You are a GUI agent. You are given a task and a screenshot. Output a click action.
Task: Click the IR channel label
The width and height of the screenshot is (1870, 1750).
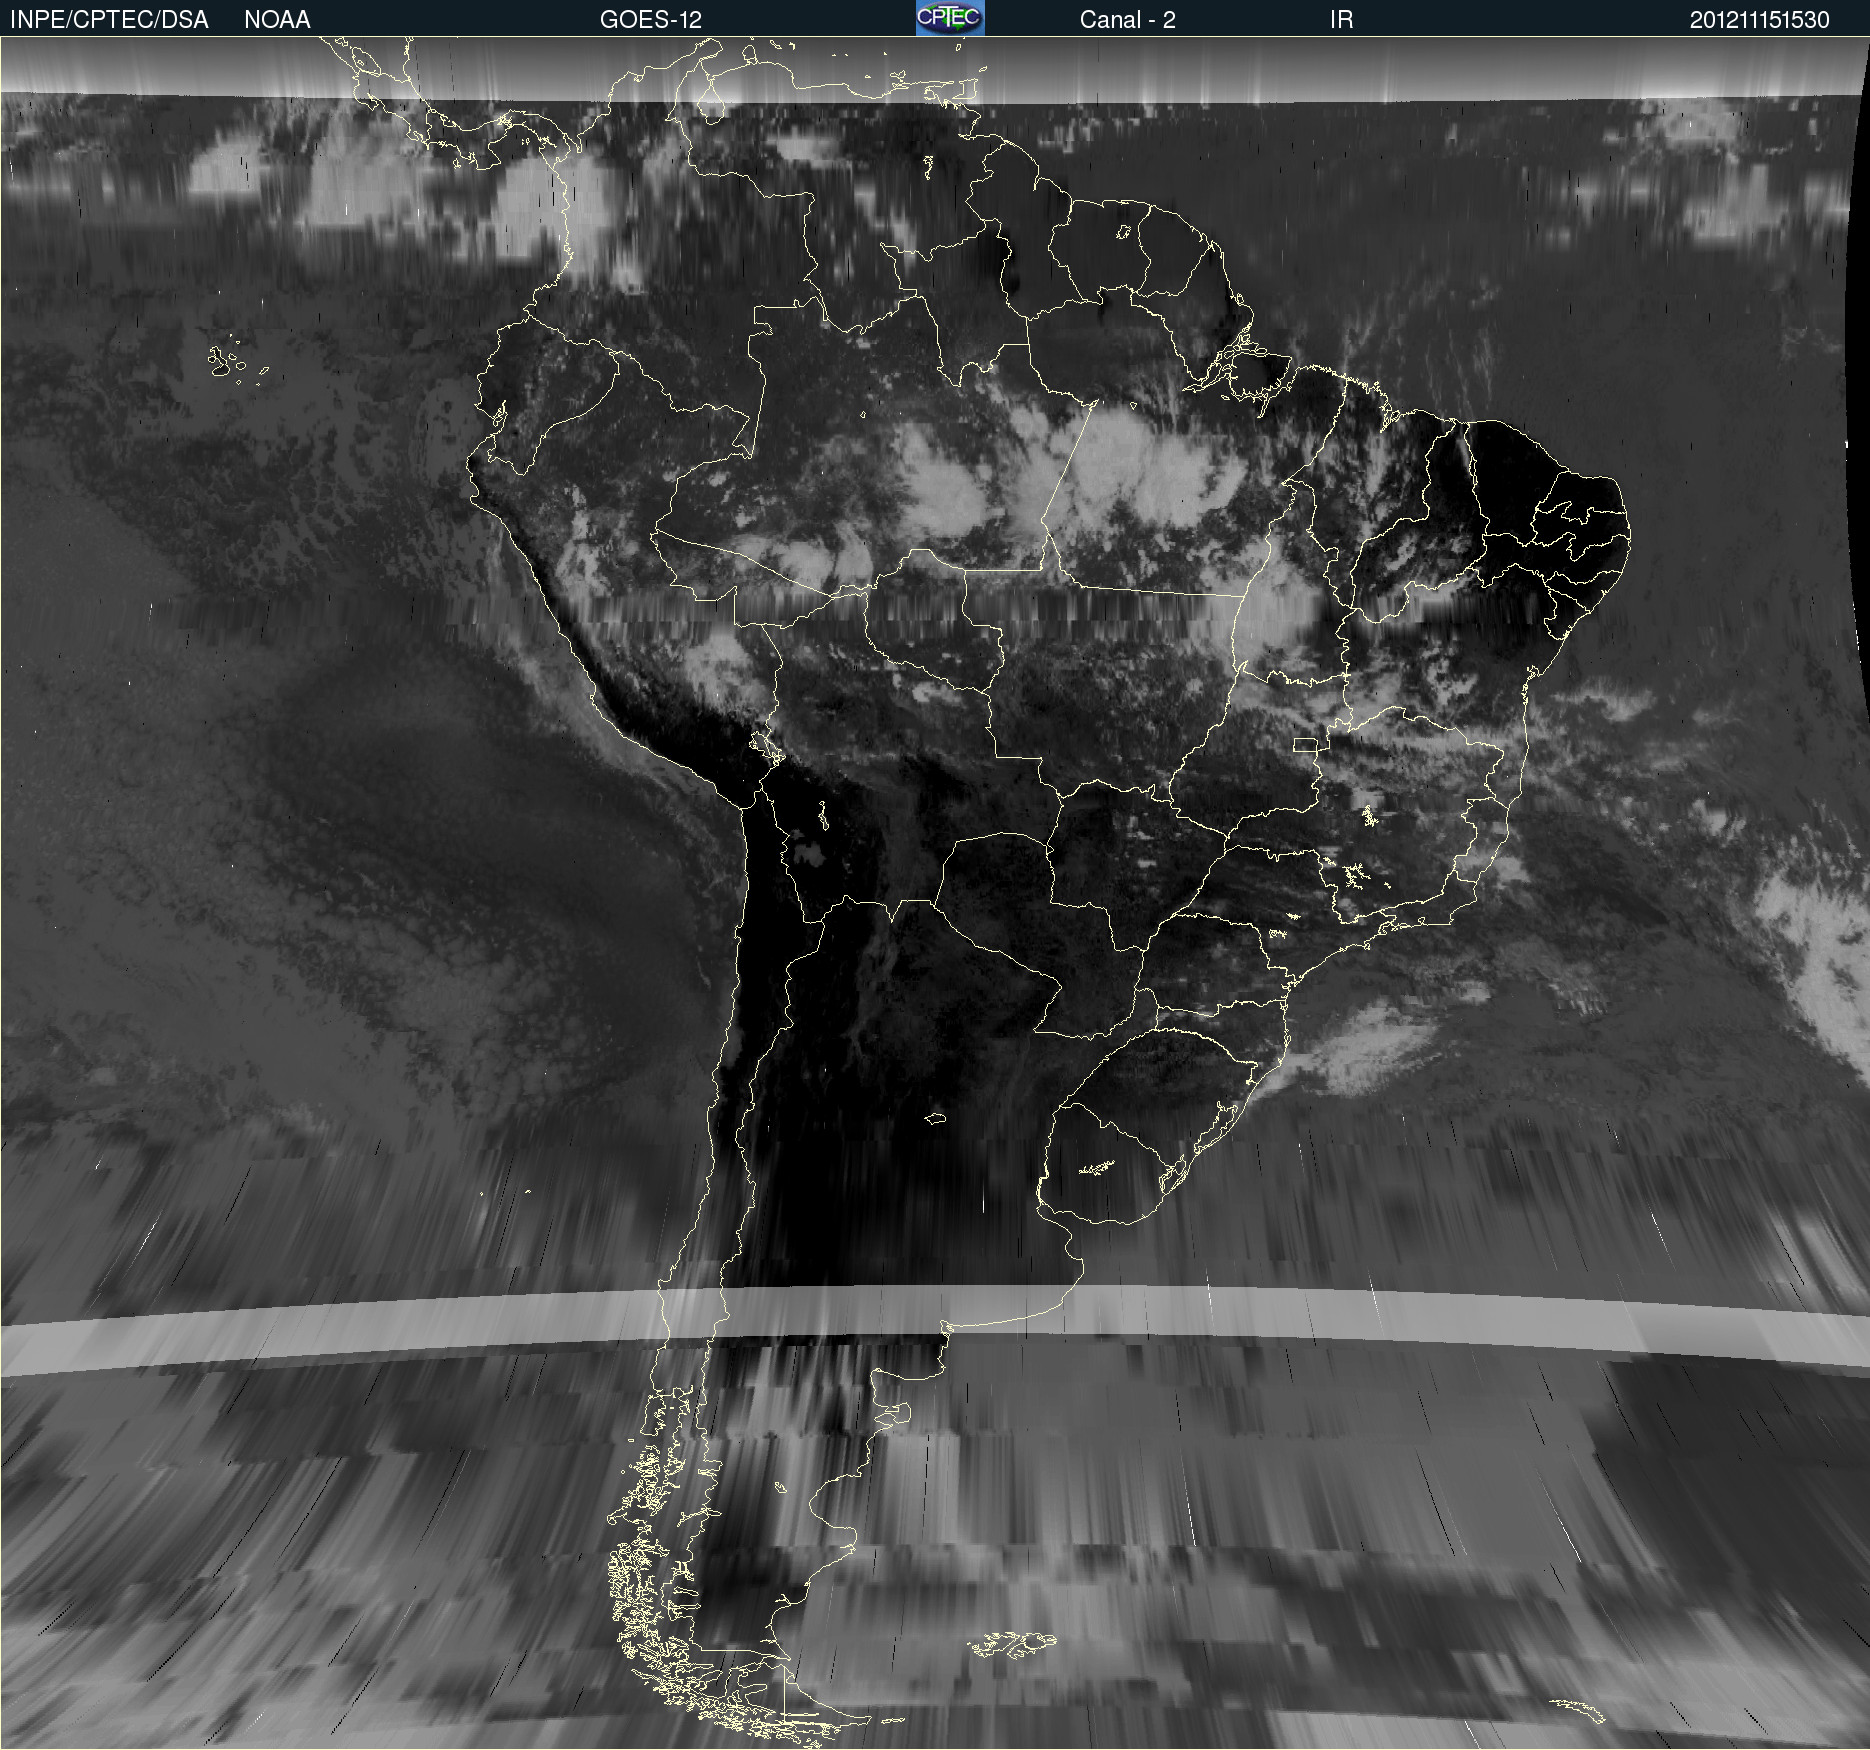tap(1341, 20)
